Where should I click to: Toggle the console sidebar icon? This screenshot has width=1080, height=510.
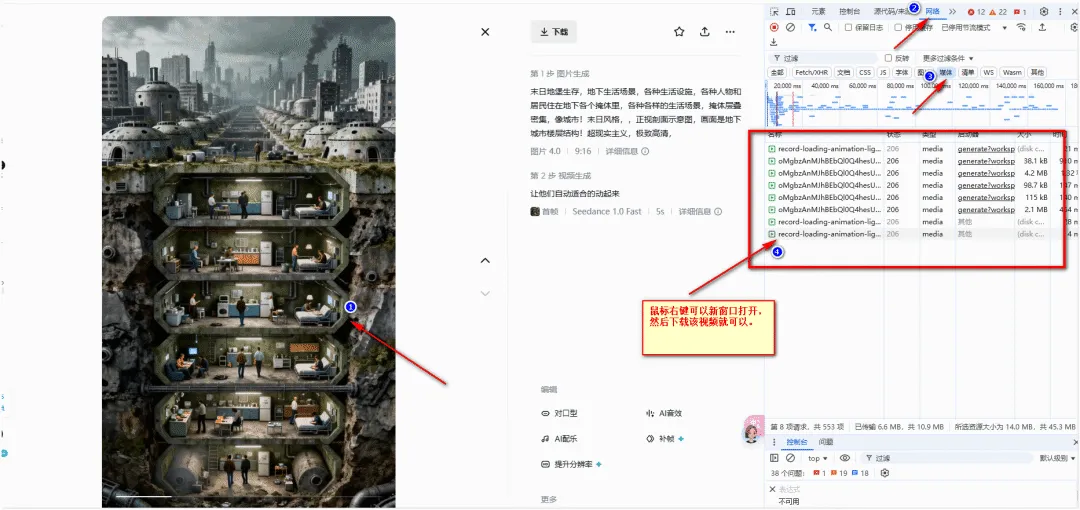click(x=774, y=458)
